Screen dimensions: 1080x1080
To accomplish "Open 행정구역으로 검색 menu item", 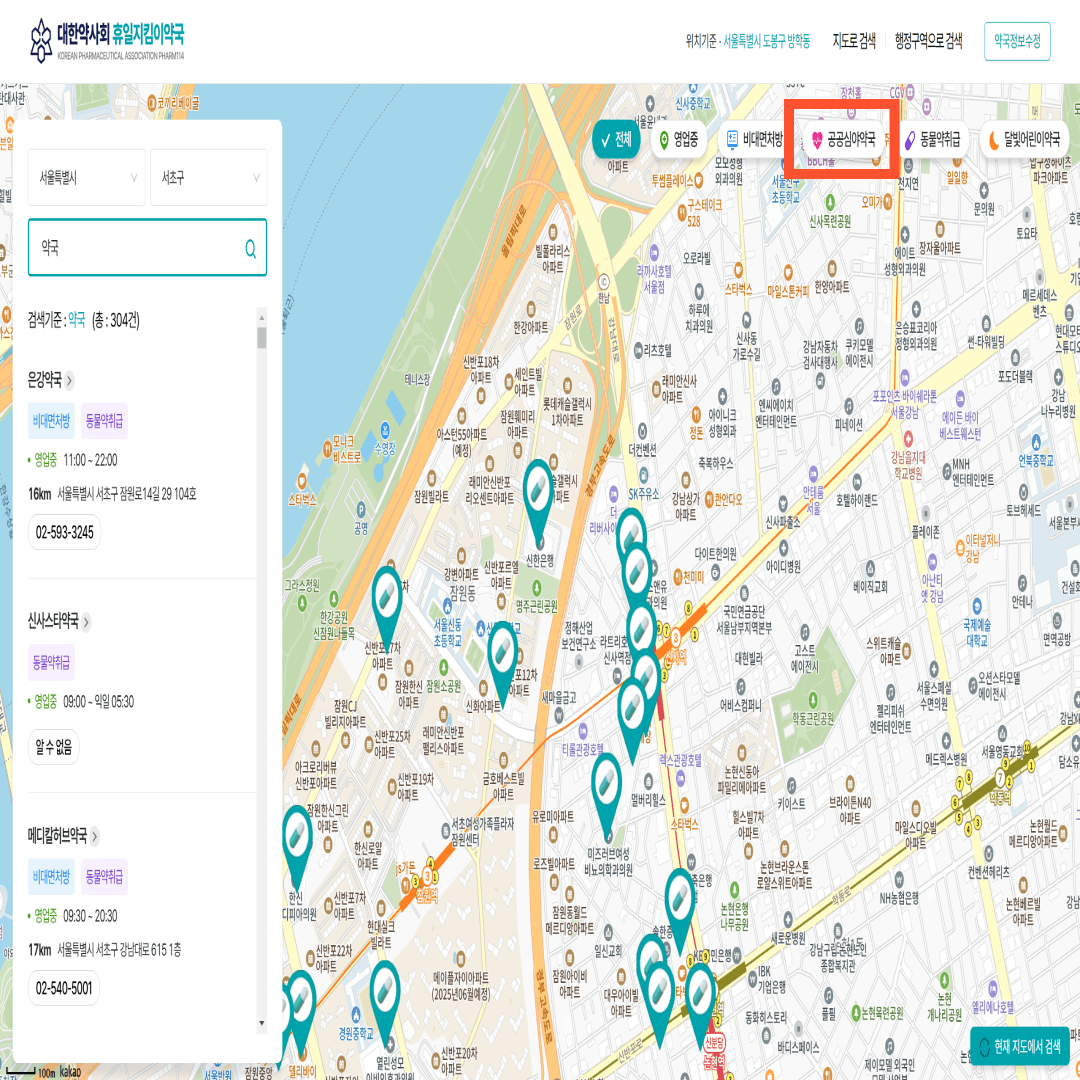I will click(x=928, y=41).
